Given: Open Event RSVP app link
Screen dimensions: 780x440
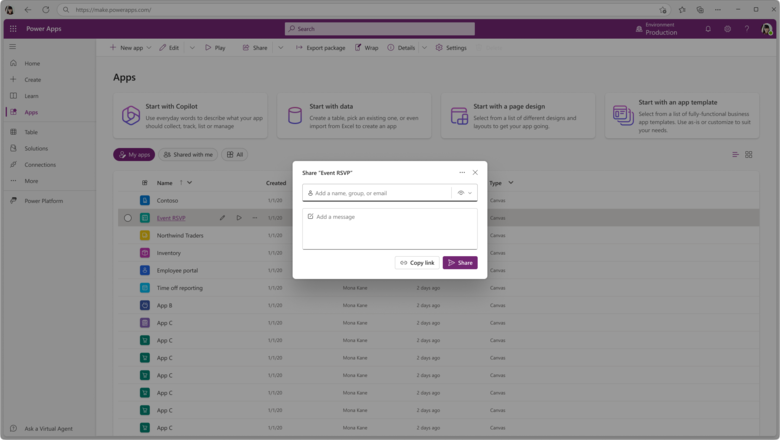Looking at the screenshot, I should 171,218.
